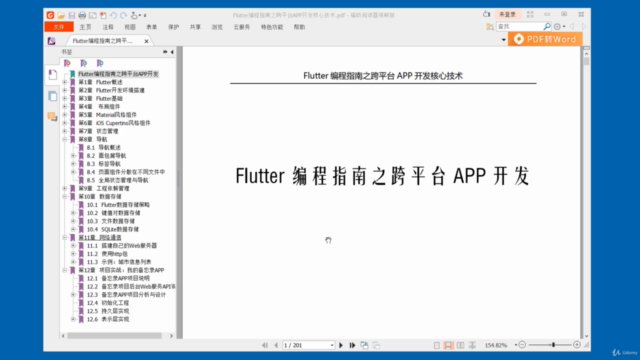Collapse 第10章 数据存储 bookmark
Viewport: 640px width, 360px height.
click(x=64, y=196)
